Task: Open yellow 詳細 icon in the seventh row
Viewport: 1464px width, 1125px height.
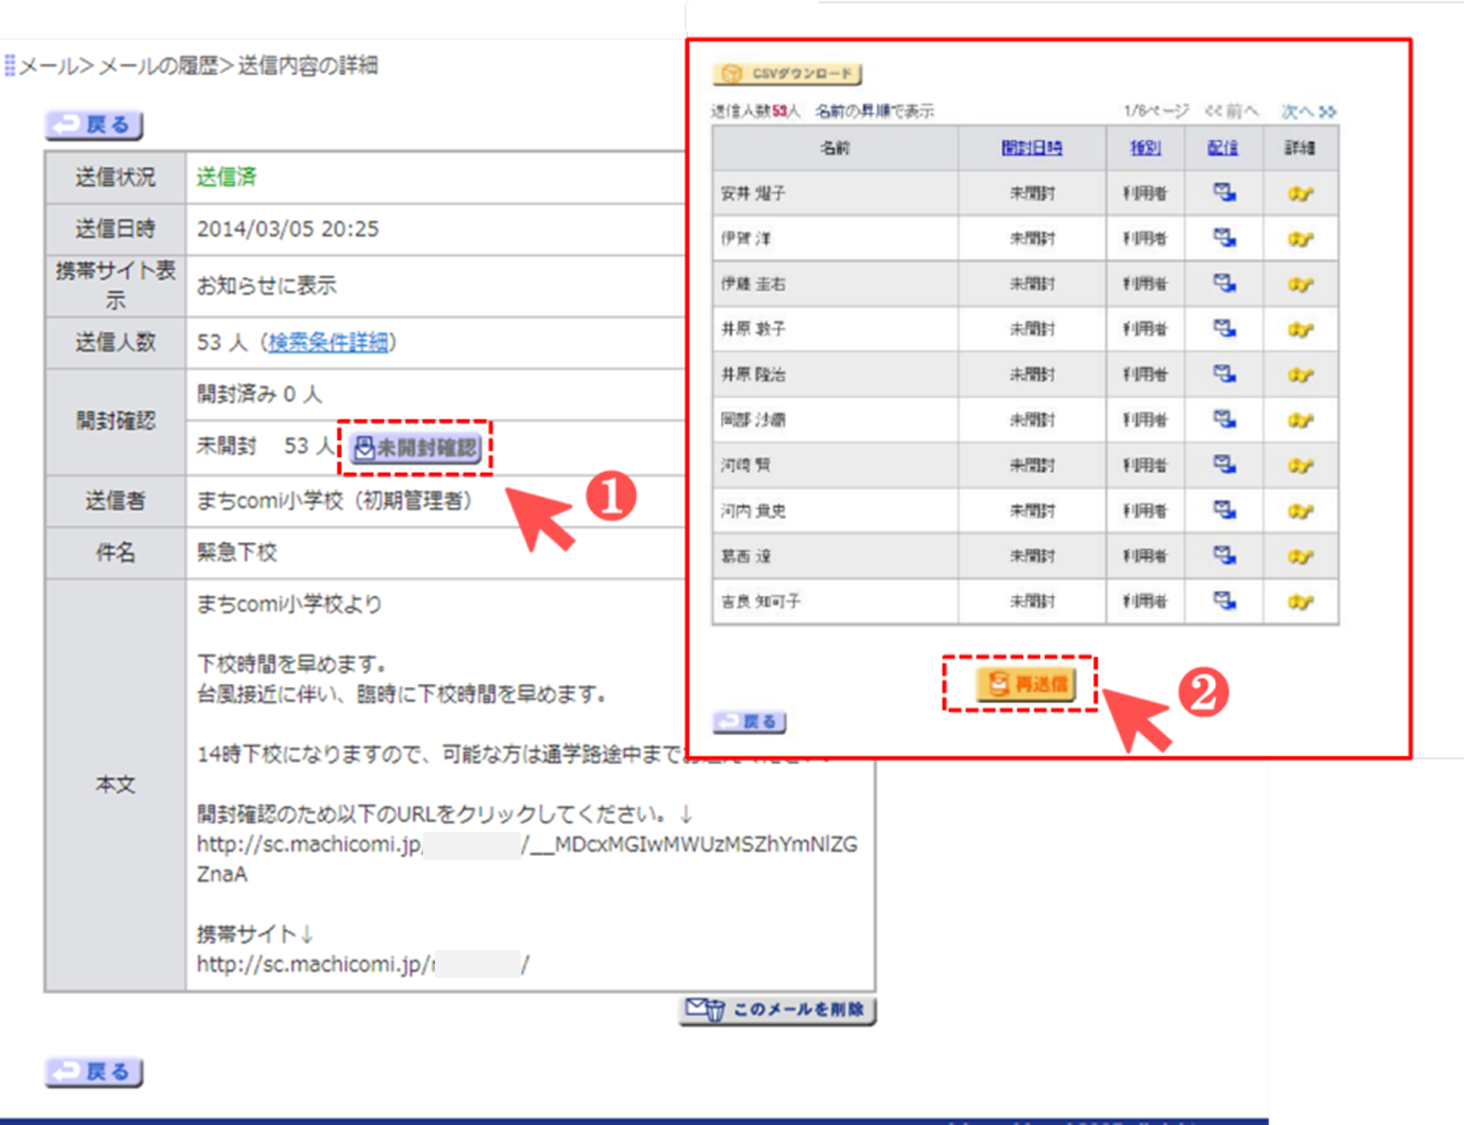Action: [x=1300, y=465]
